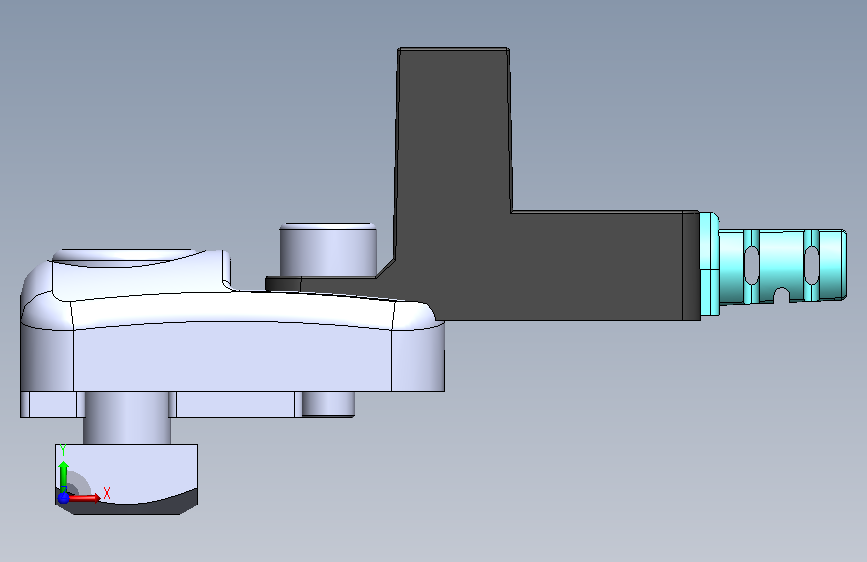Viewport: 867px width, 562px height.
Task: Click the blue Z axis origin ball
Action: 64,498
